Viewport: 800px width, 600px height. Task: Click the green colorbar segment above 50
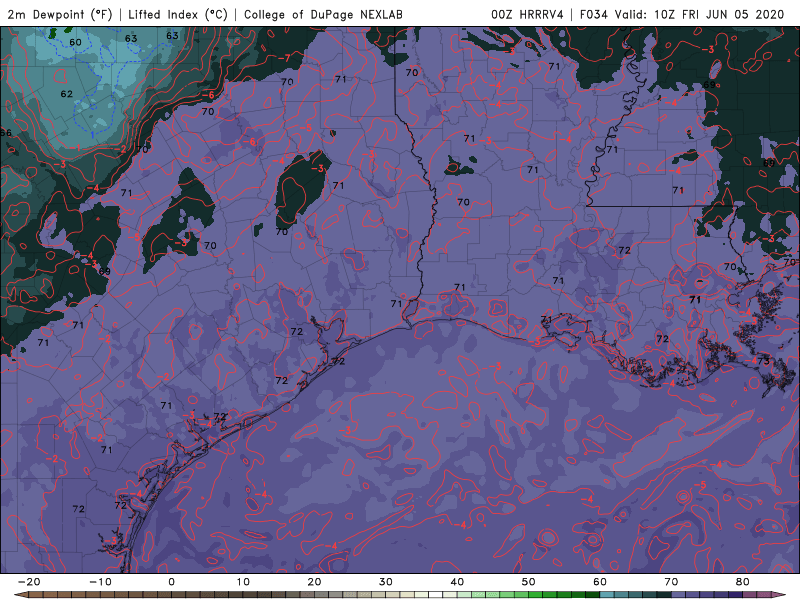(x=536, y=595)
